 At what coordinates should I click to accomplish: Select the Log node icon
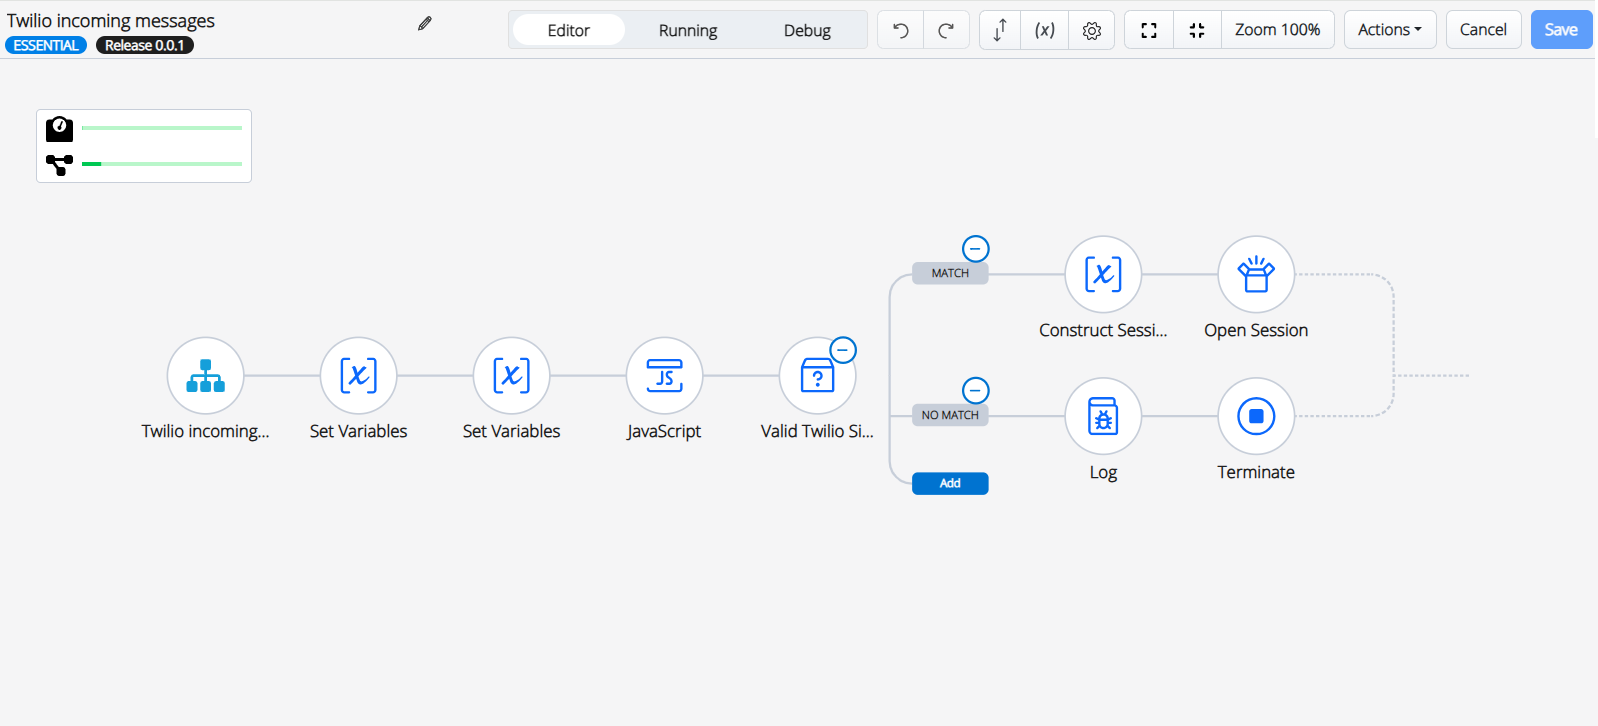[1103, 416]
